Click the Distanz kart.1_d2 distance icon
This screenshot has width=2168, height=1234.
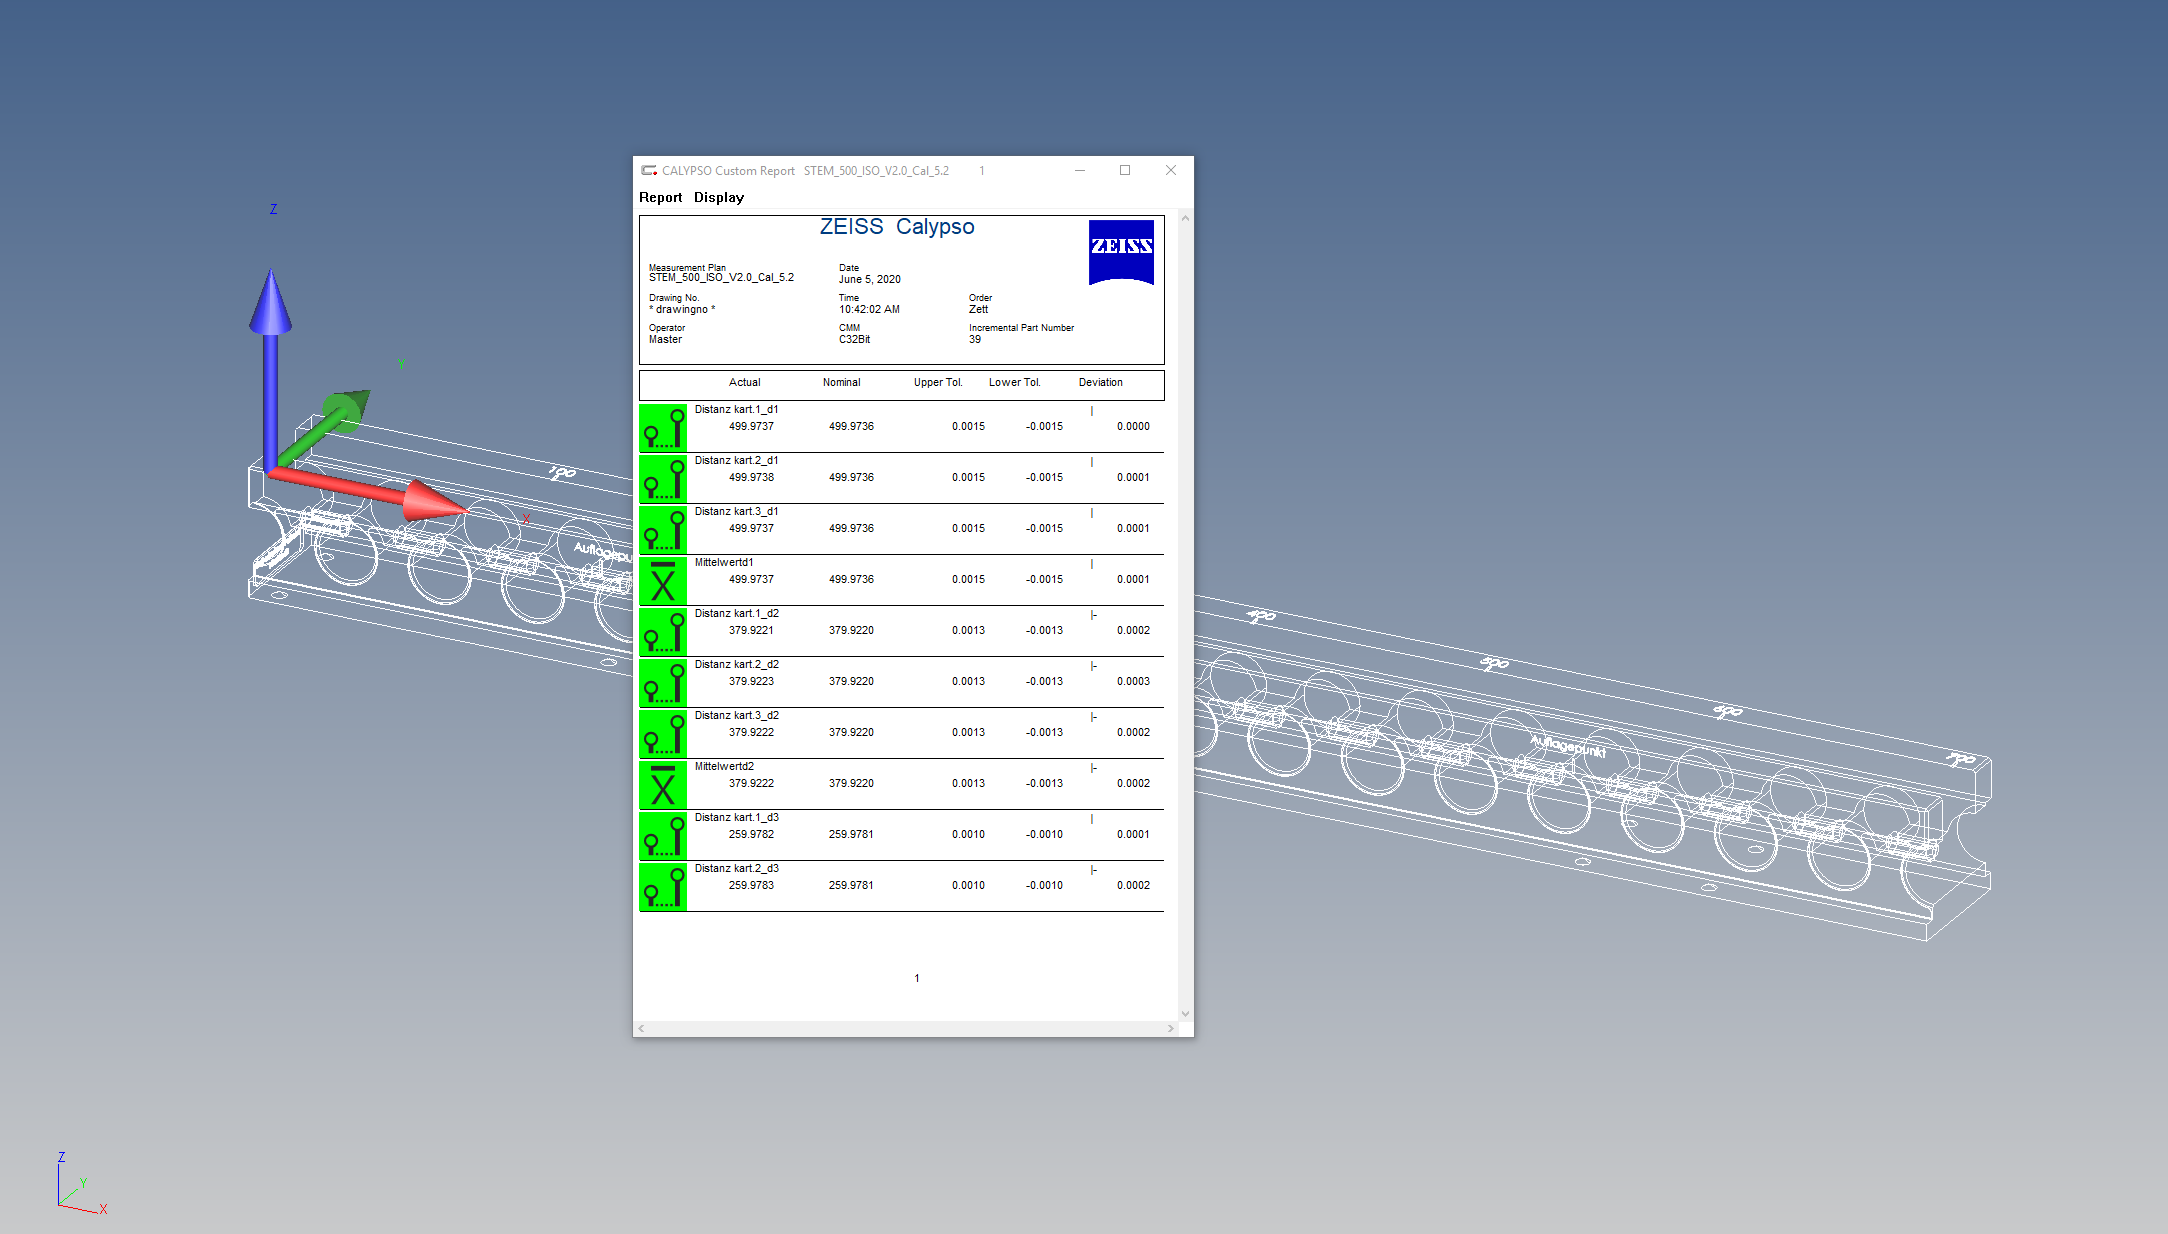(663, 632)
